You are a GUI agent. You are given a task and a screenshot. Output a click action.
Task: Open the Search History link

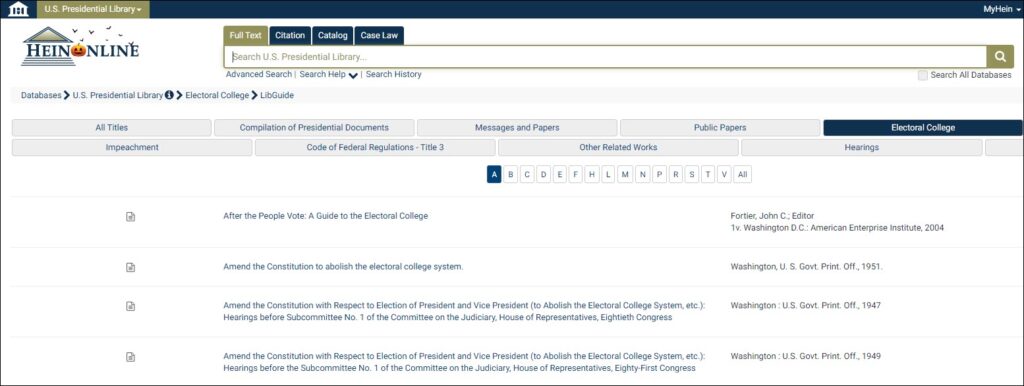(x=394, y=74)
